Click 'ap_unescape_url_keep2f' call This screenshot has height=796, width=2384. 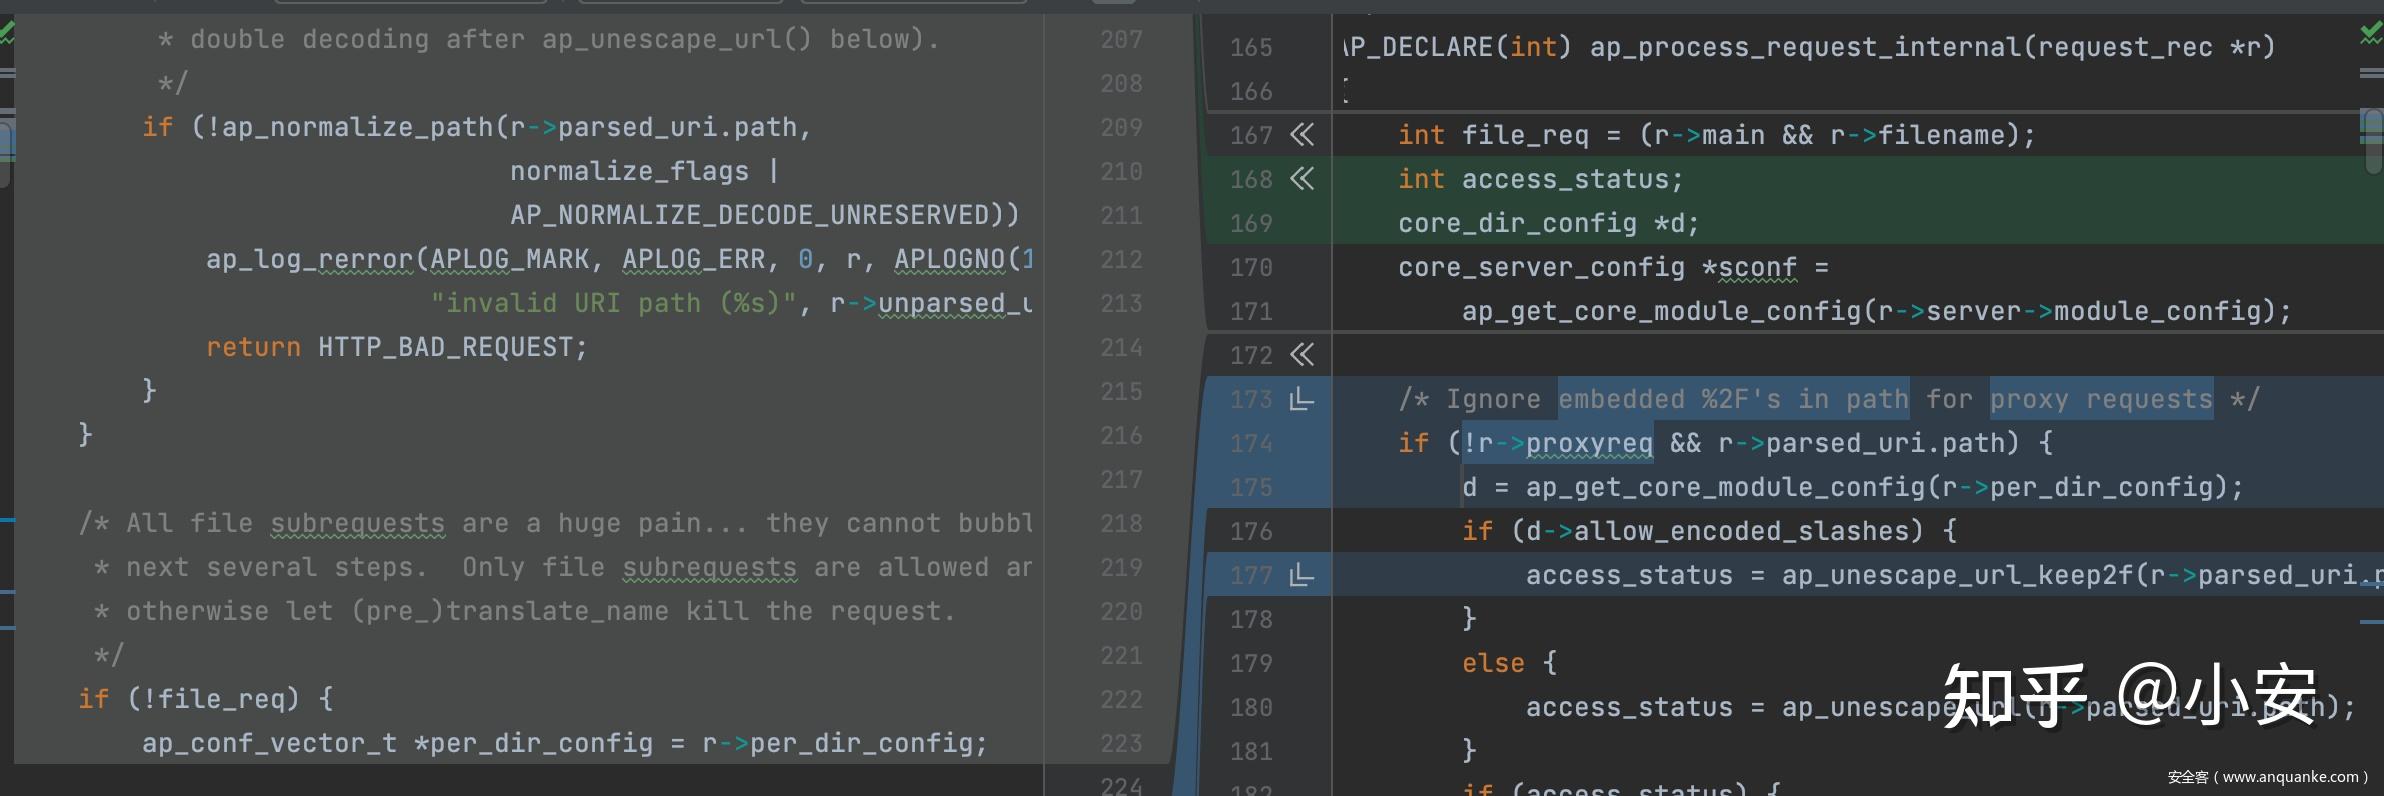tap(1957, 575)
